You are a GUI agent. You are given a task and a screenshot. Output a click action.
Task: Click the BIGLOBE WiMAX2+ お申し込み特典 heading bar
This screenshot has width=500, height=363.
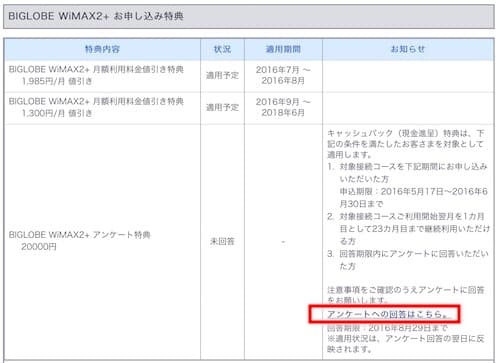click(249, 16)
